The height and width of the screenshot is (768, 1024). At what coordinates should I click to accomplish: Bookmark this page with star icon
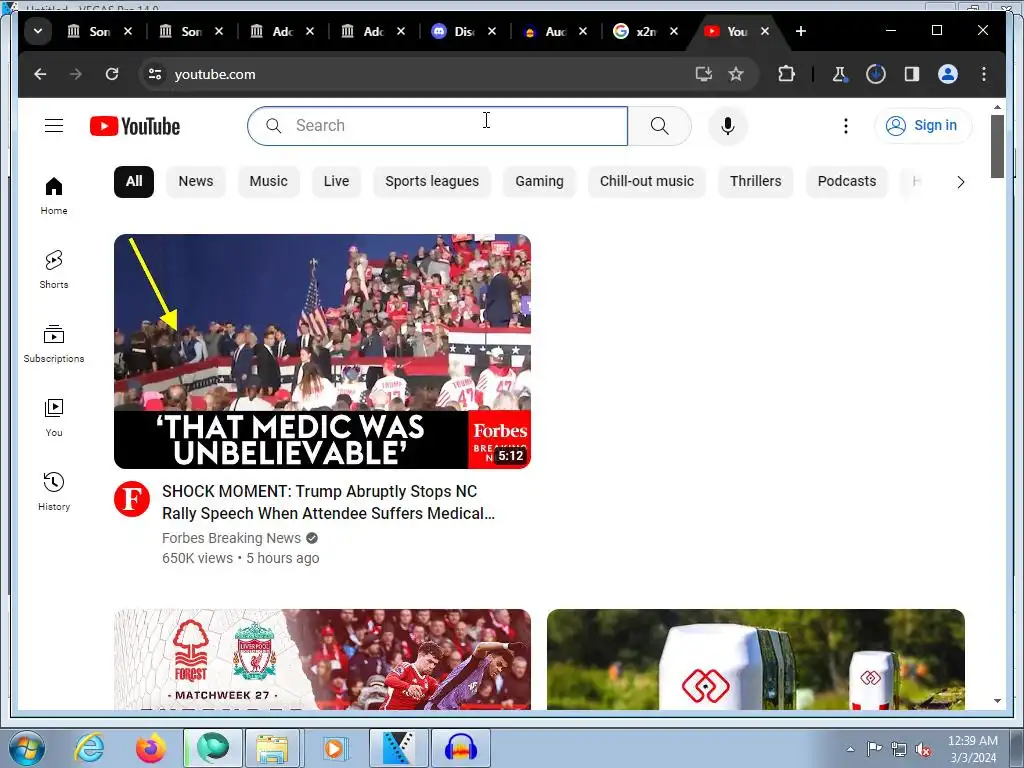click(736, 74)
